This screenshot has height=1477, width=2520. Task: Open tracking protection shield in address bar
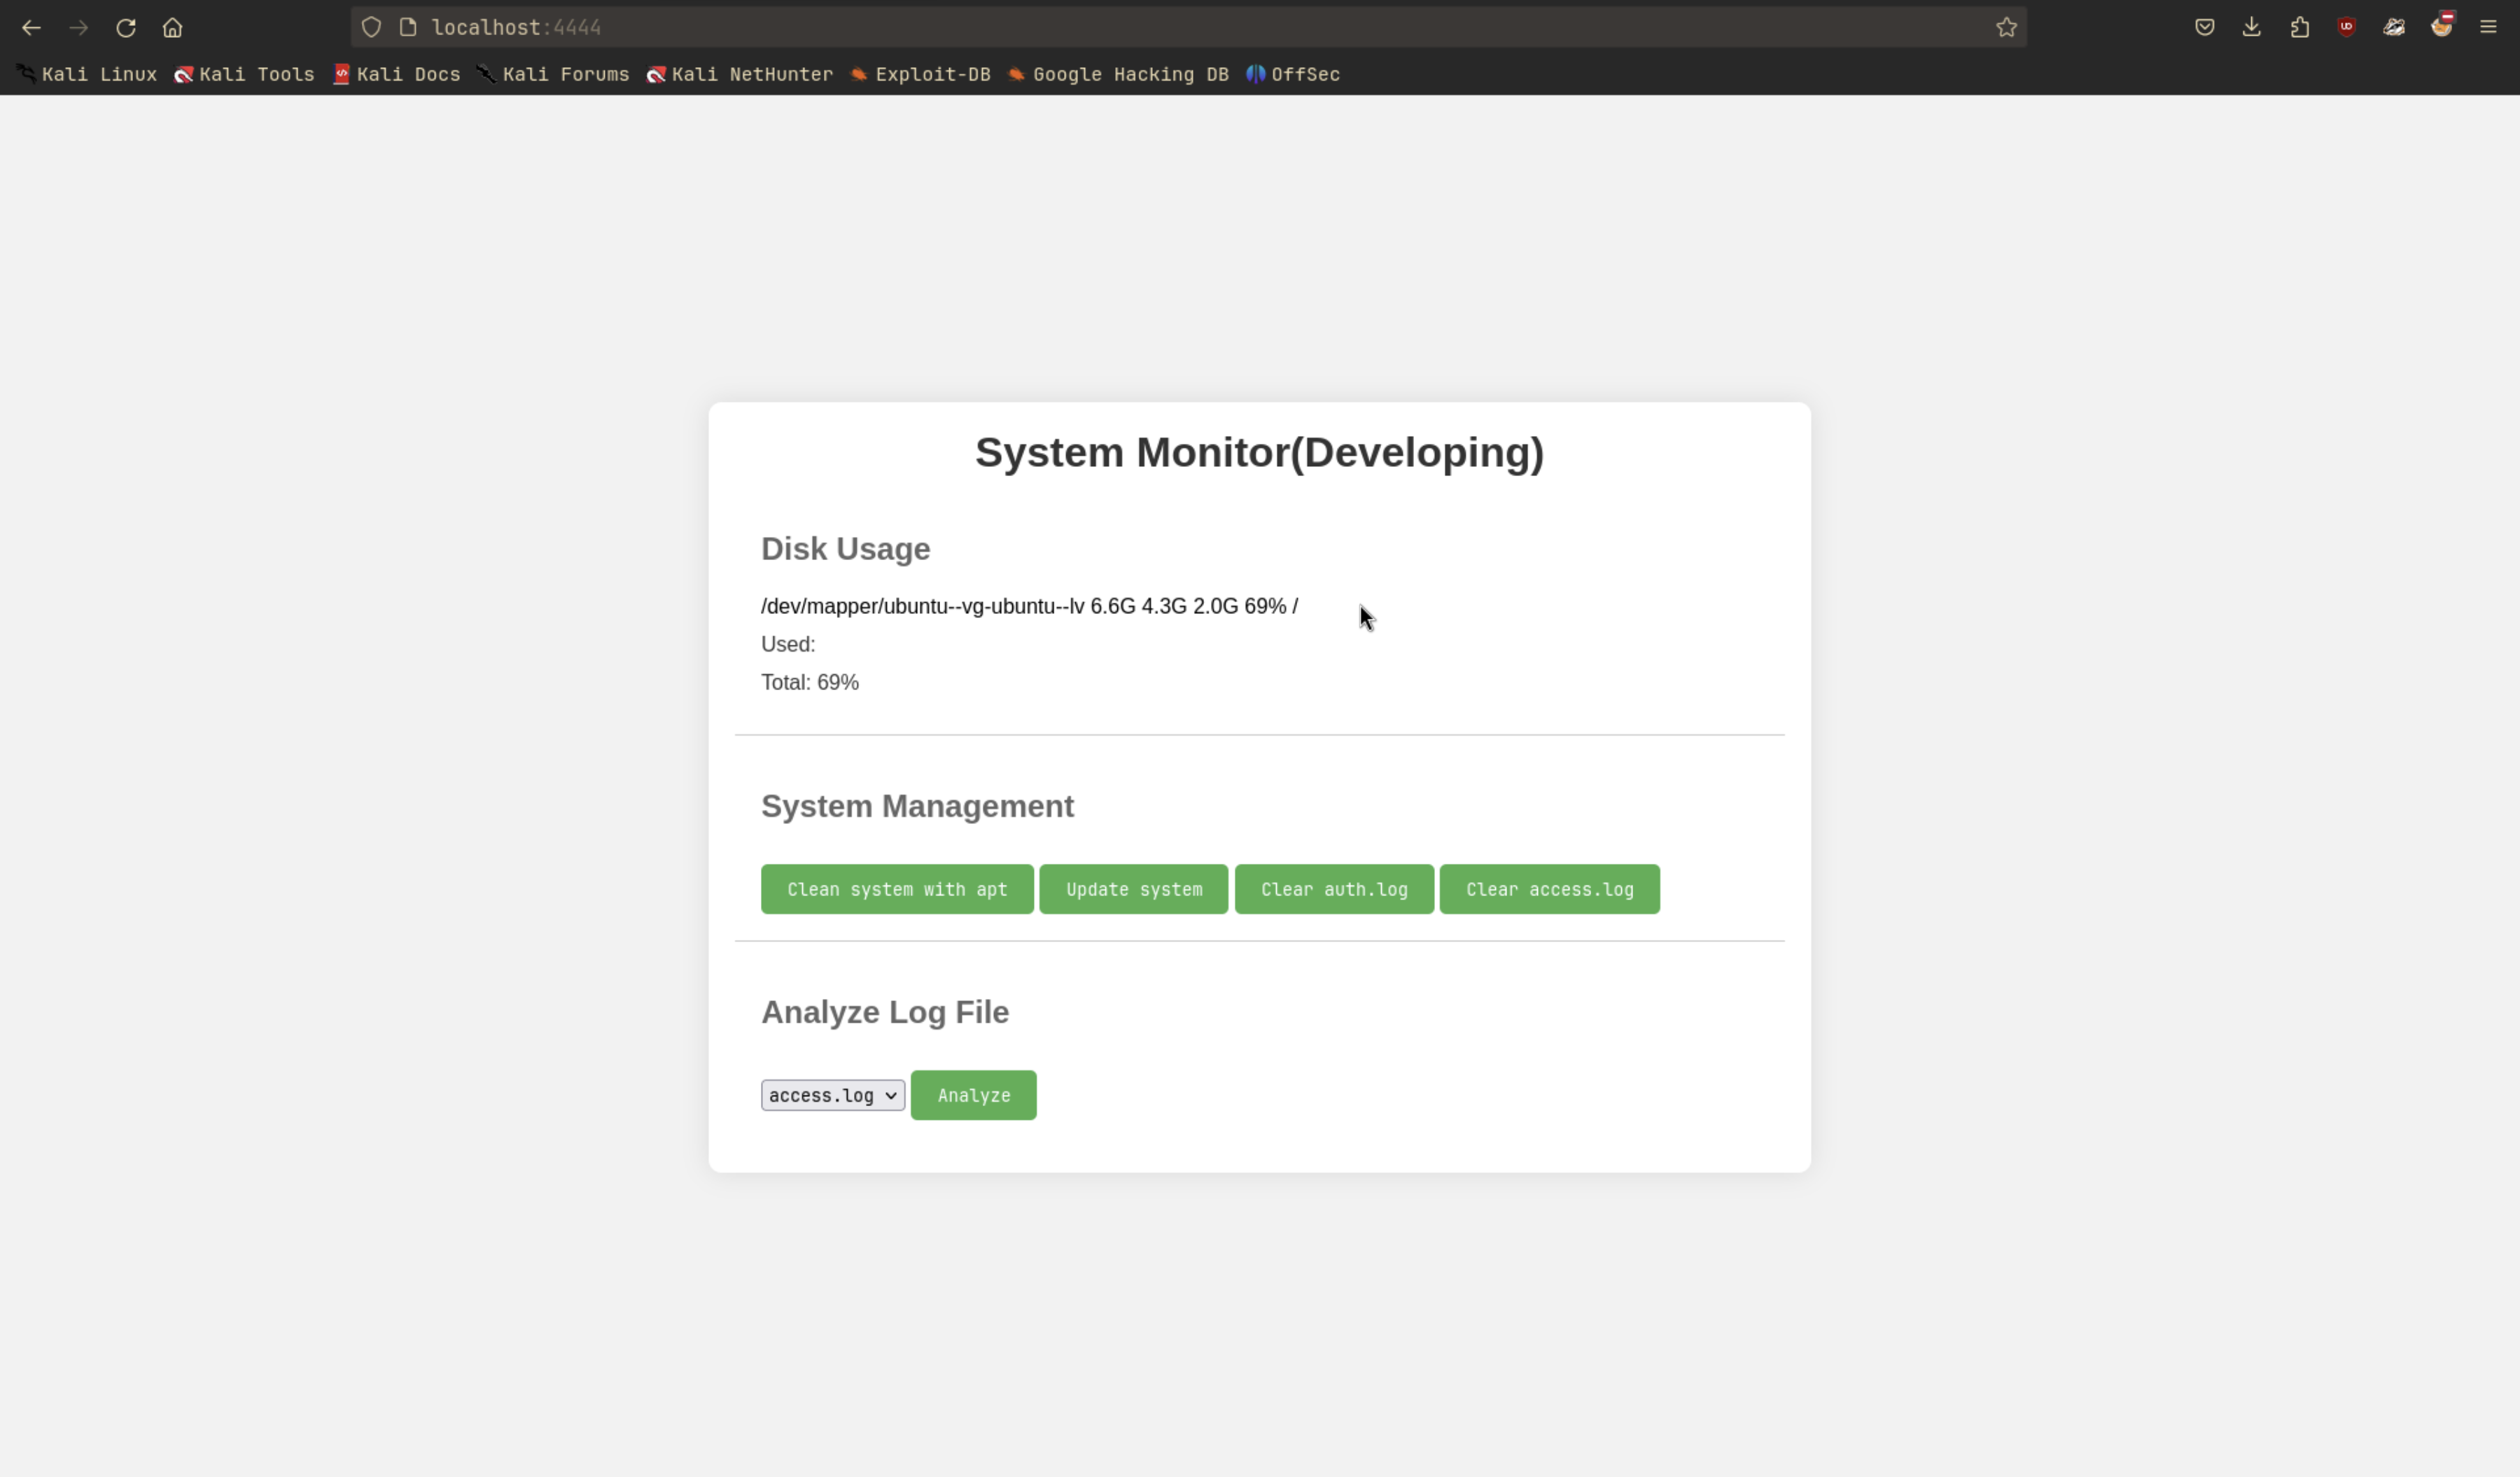tap(371, 28)
